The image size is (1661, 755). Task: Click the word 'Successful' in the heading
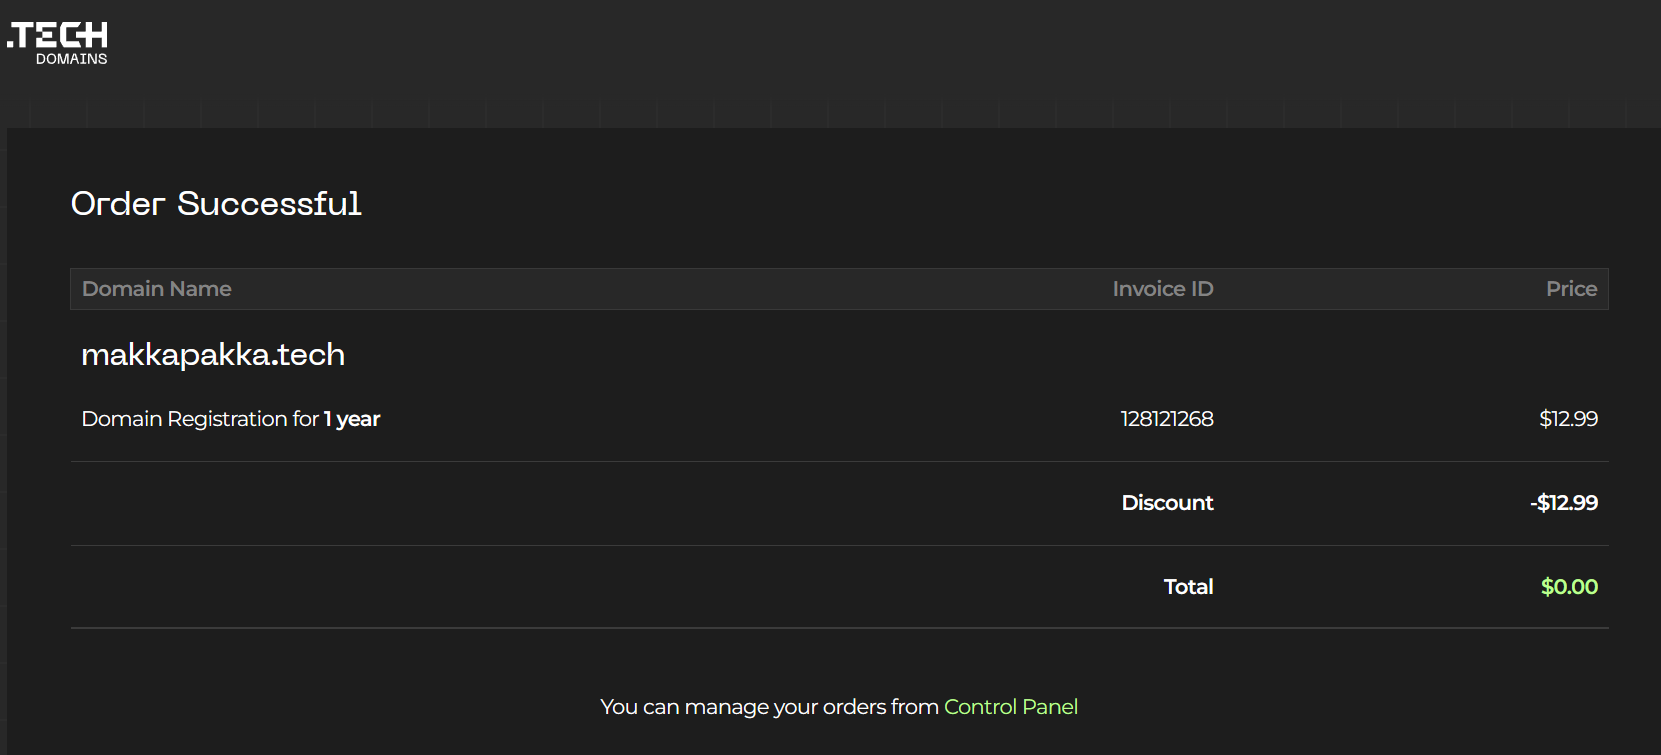tap(269, 204)
